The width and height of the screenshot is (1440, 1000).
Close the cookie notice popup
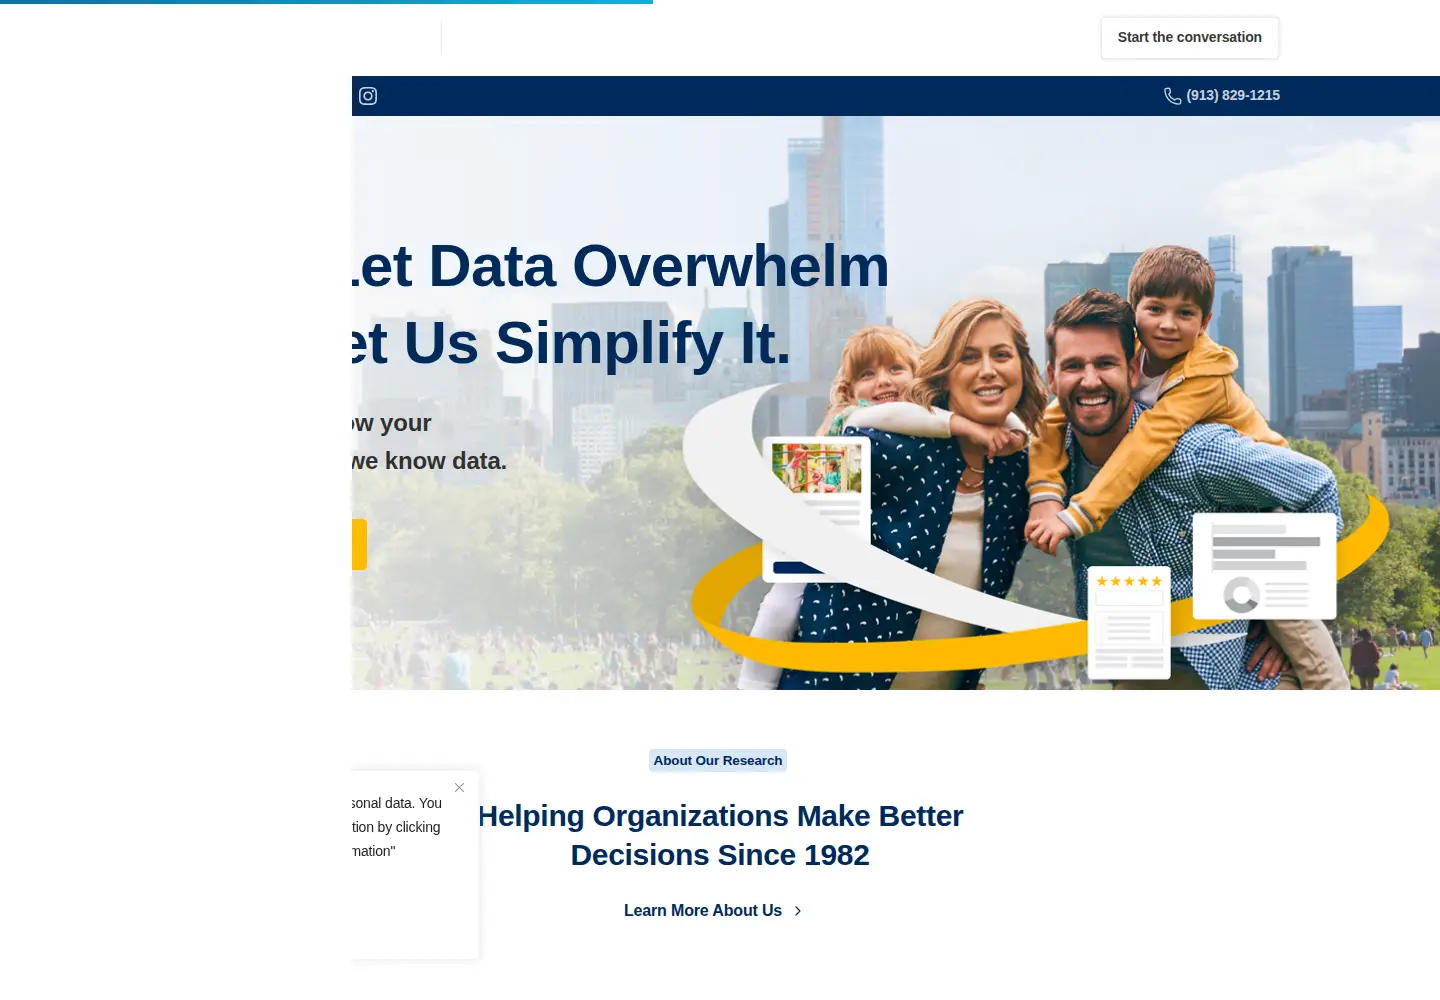459,788
